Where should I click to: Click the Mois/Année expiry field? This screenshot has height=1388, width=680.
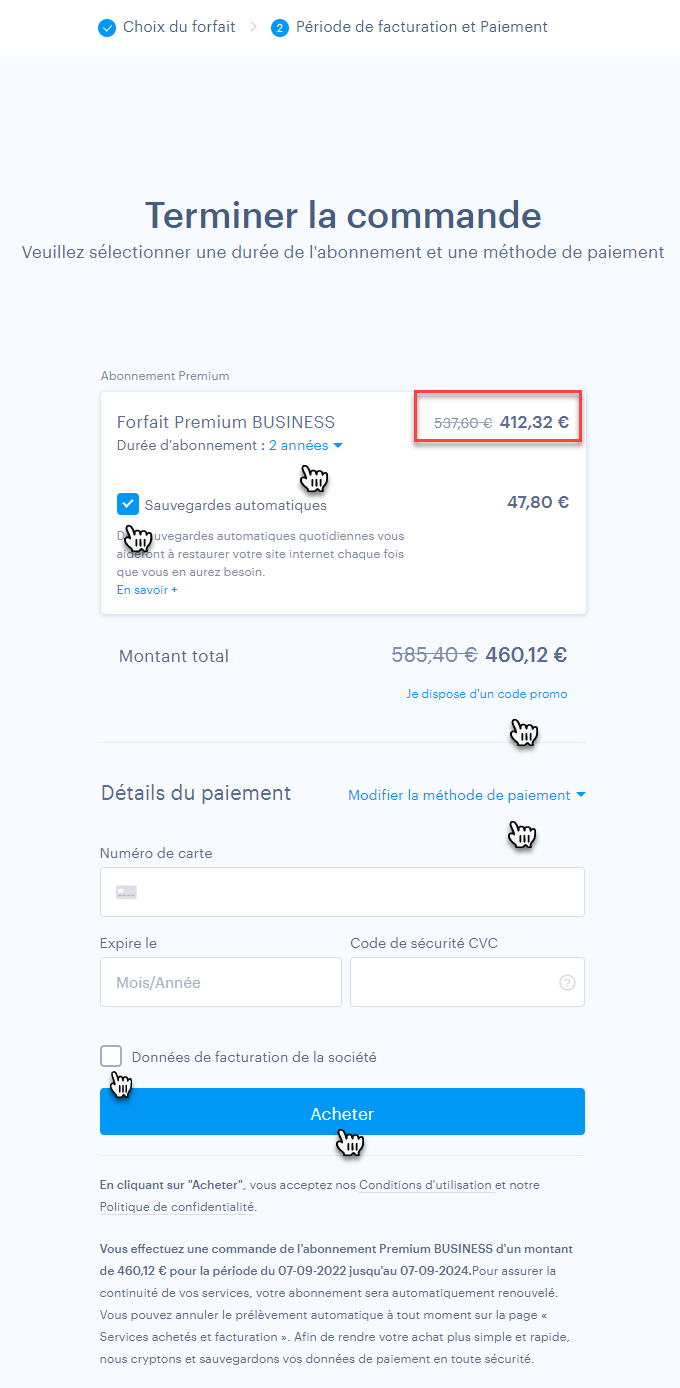coord(220,982)
